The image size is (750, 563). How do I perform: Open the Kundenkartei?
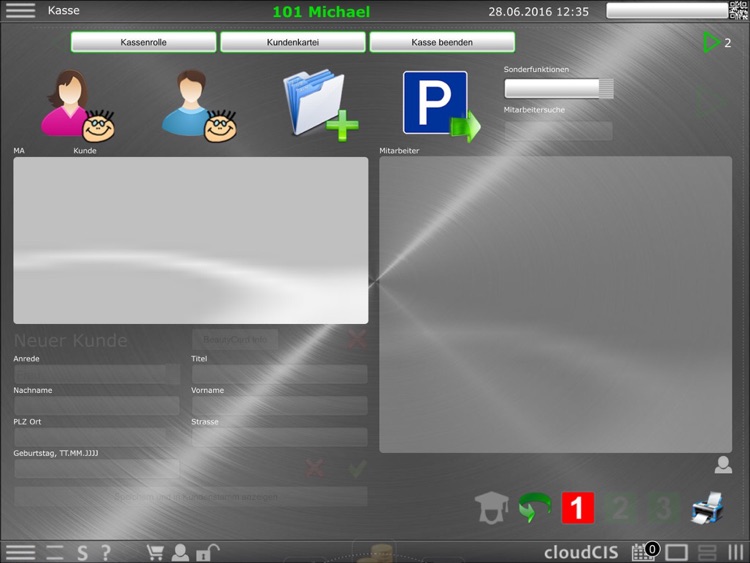pyautogui.click(x=293, y=42)
